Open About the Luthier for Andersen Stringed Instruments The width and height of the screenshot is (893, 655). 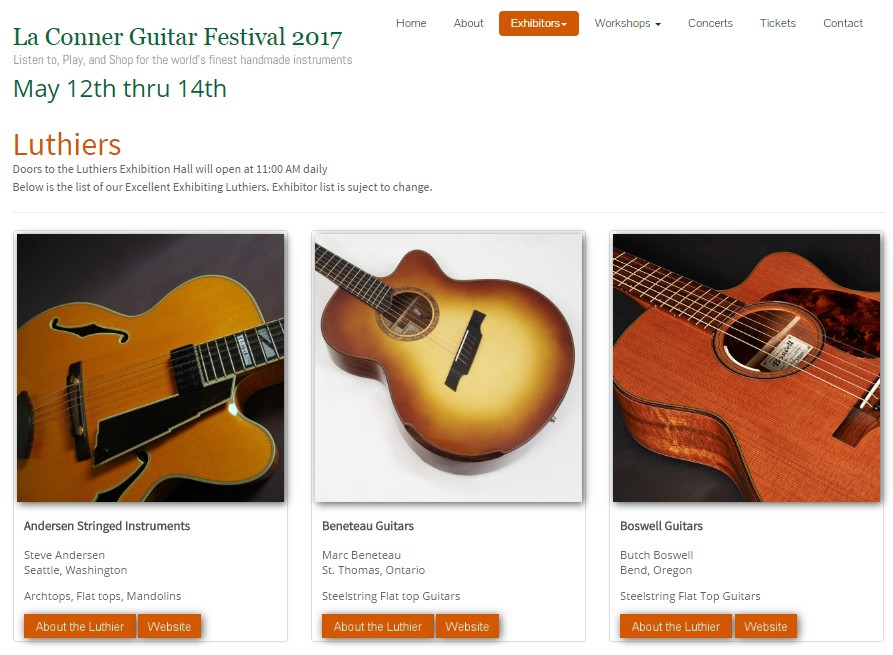point(80,627)
